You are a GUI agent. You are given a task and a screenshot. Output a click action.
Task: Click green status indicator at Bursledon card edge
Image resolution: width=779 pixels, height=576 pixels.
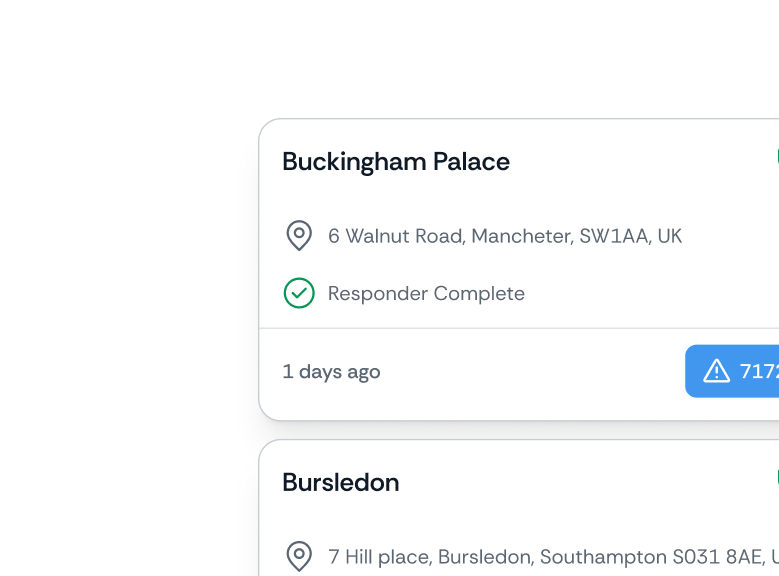click(x=776, y=478)
